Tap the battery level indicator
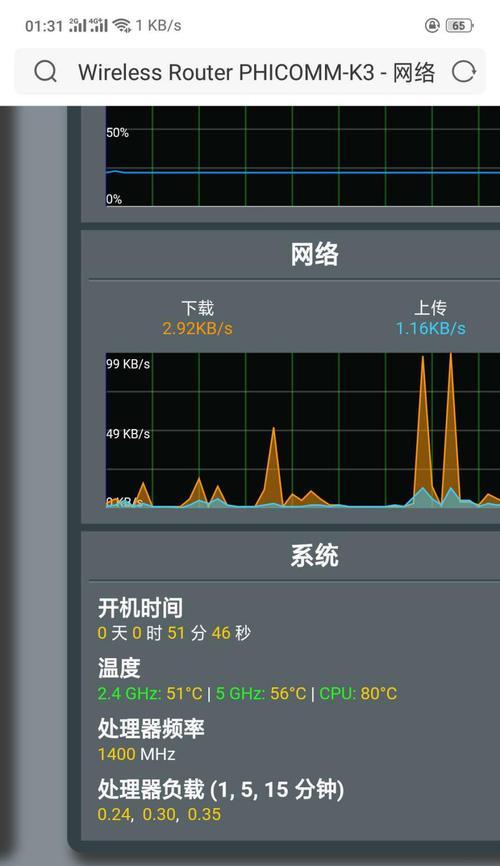Image resolution: width=500 pixels, height=866 pixels. [460, 25]
